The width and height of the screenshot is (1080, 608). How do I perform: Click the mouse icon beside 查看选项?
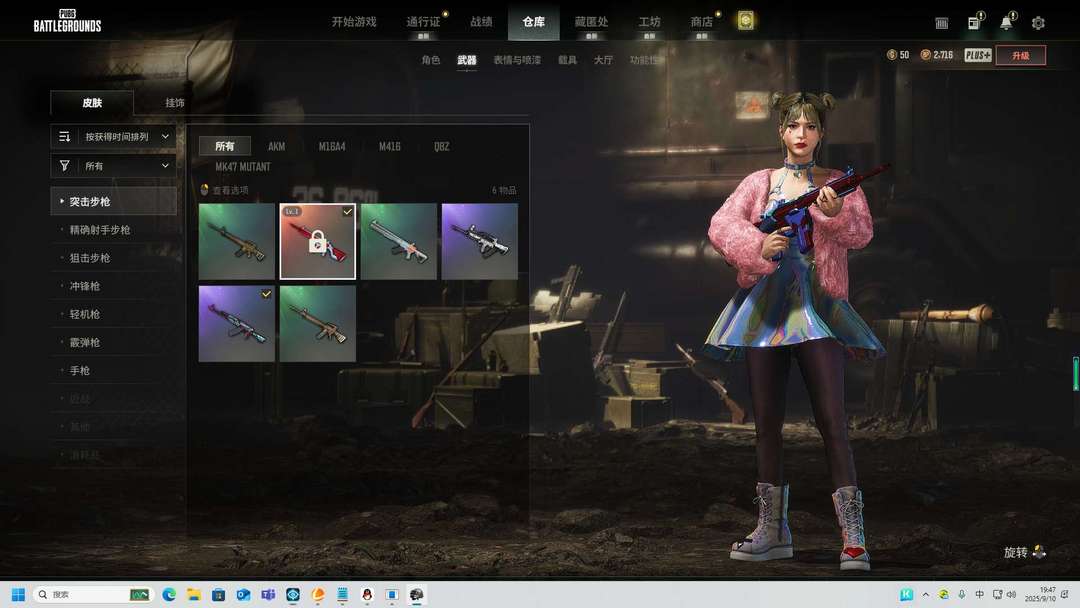[204, 189]
